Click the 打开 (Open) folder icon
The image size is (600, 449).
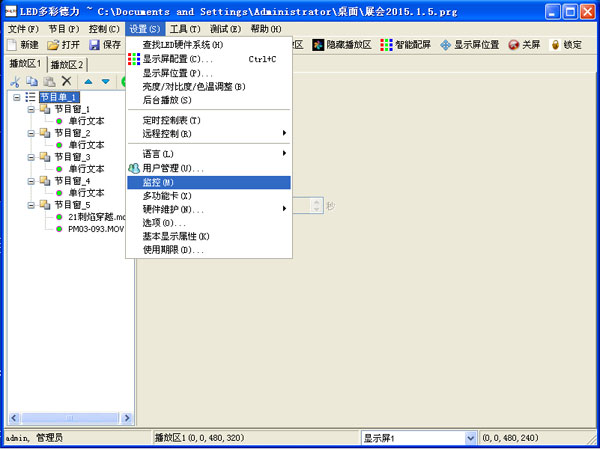pyautogui.click(x=54, y=45)
